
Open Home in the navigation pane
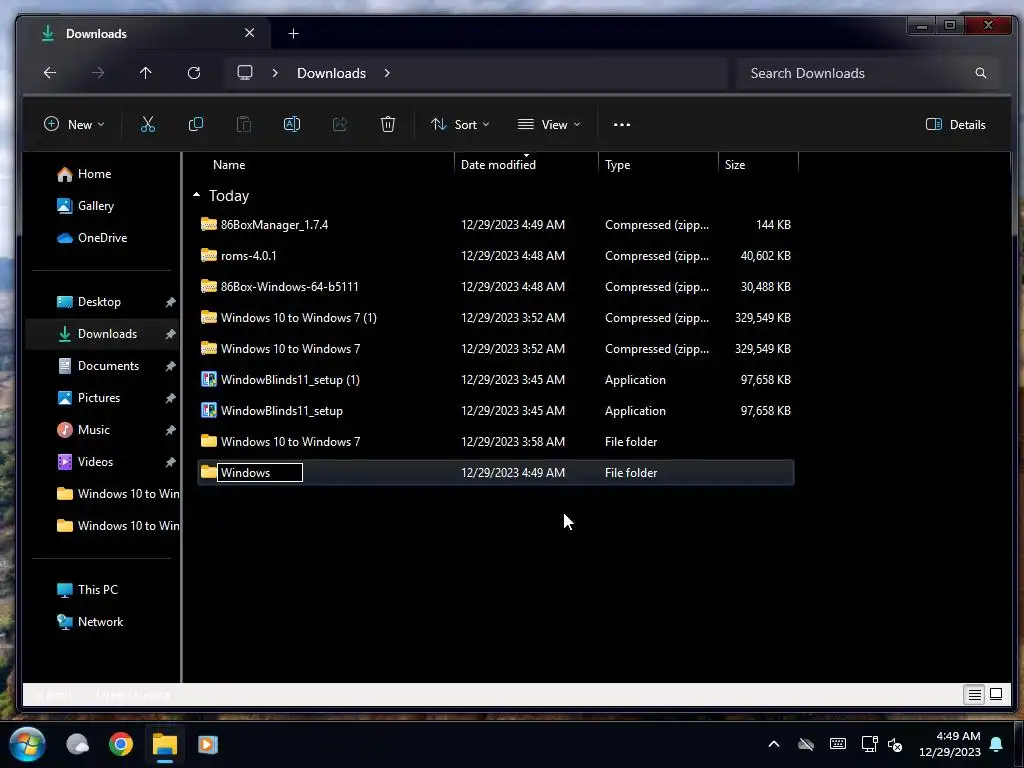coord(94,174)
